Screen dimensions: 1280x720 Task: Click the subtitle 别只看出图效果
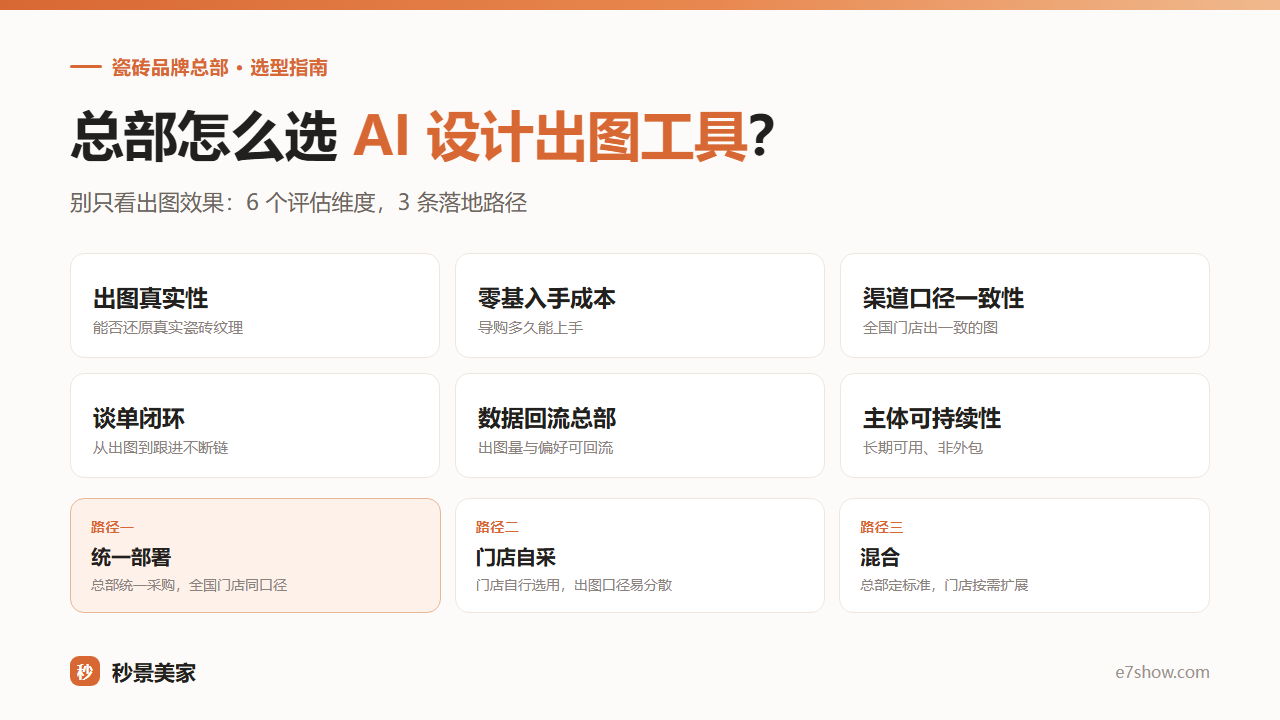[x=298, y=203]
